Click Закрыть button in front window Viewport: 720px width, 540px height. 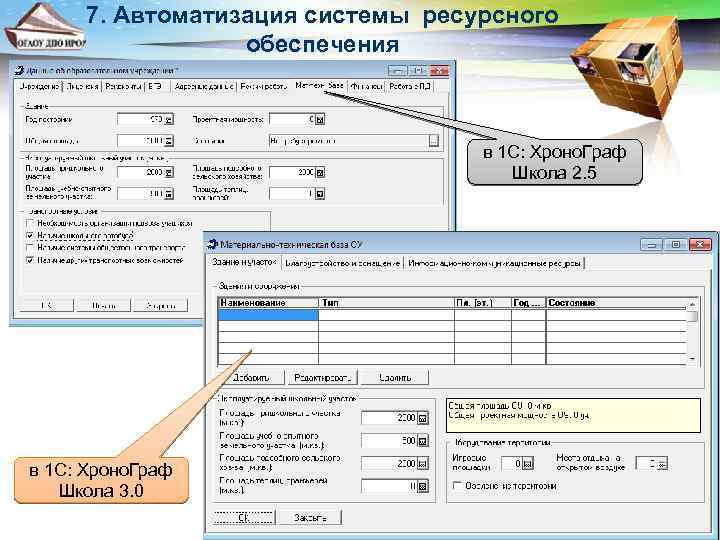pos(310,518)
